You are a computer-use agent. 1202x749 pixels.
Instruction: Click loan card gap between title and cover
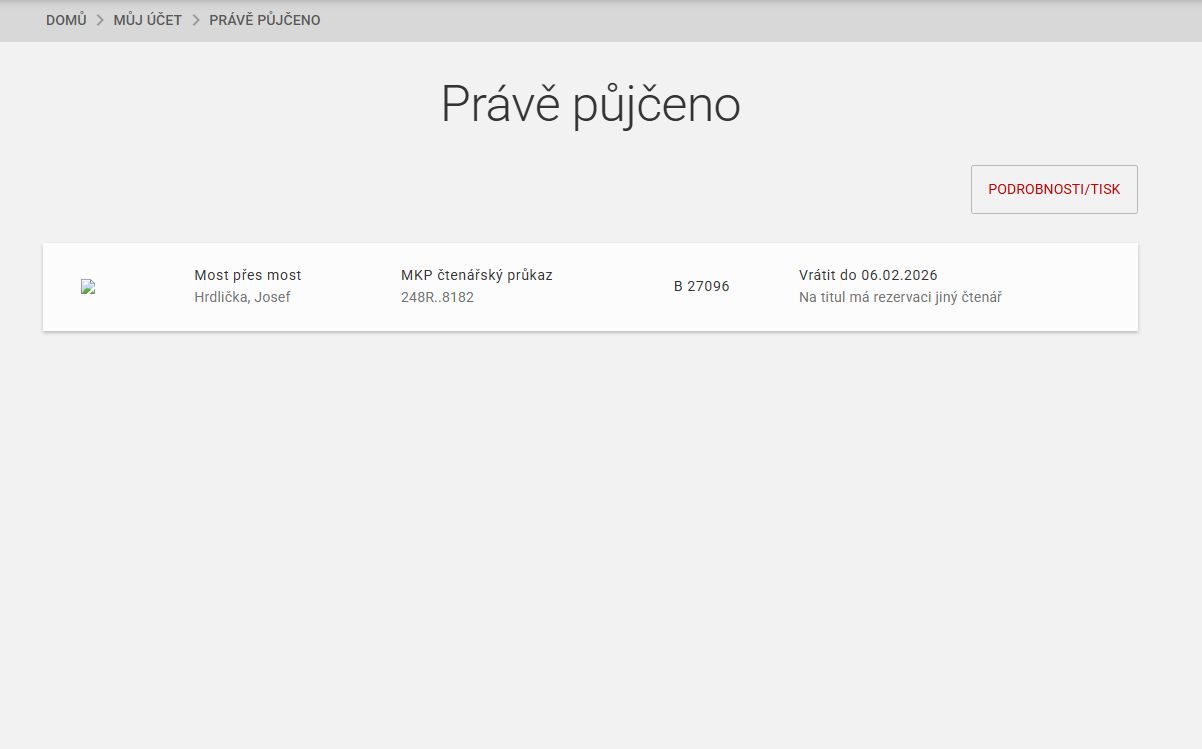pos(145,287)
